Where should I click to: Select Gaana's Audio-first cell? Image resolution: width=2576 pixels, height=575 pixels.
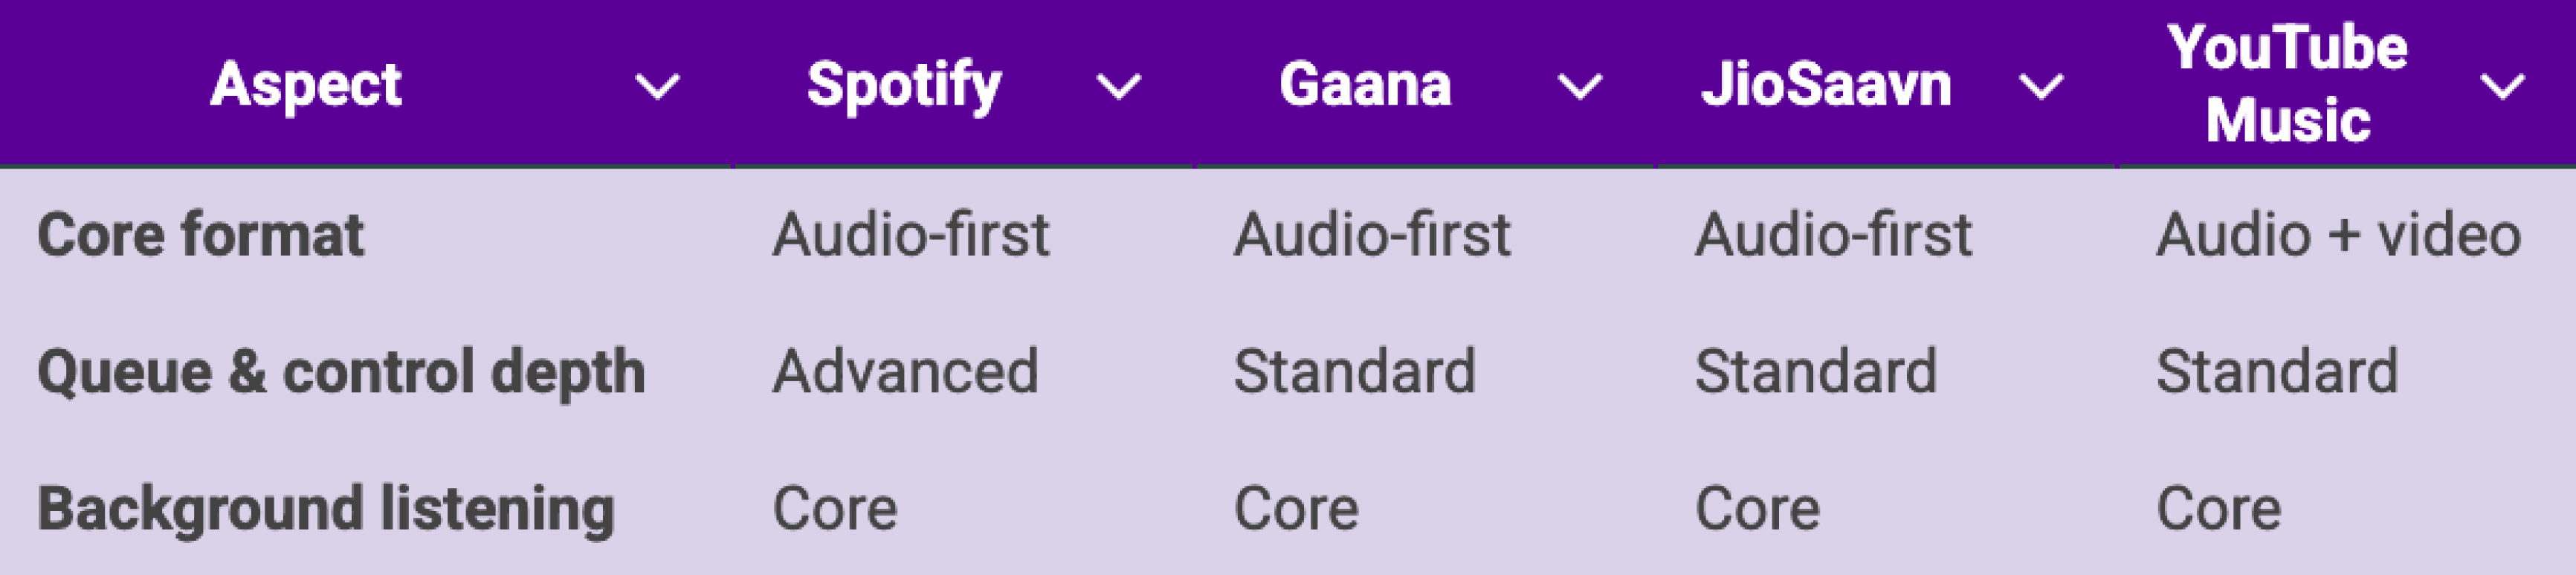pos(1372,235)
